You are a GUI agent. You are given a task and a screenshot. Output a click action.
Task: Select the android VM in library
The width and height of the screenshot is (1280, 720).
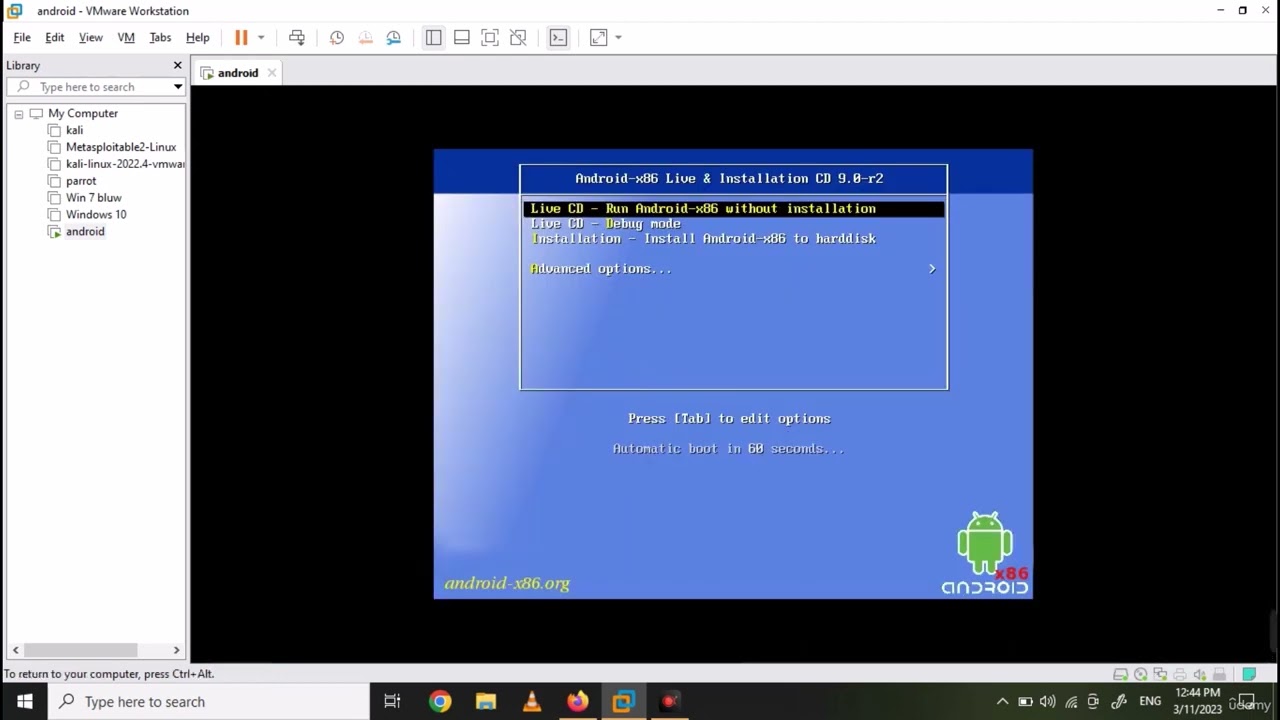point(85,231)
